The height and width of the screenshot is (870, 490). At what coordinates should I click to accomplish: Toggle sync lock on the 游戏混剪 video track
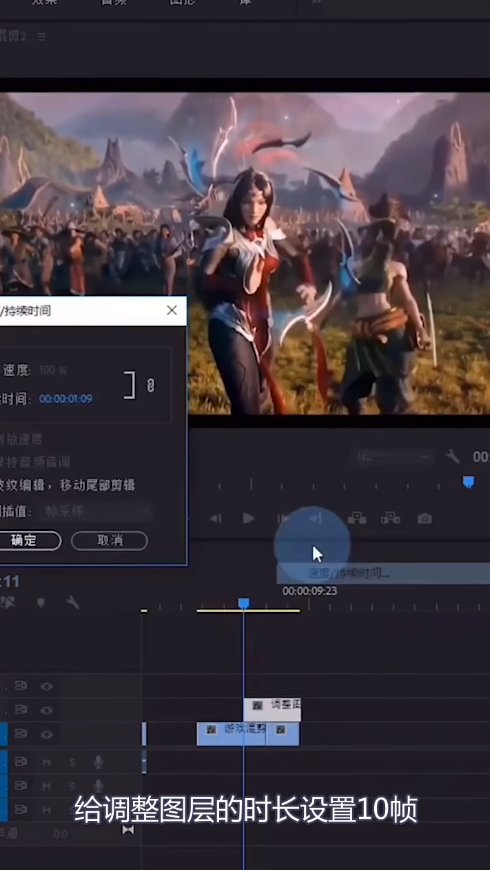tap(21, 734)
